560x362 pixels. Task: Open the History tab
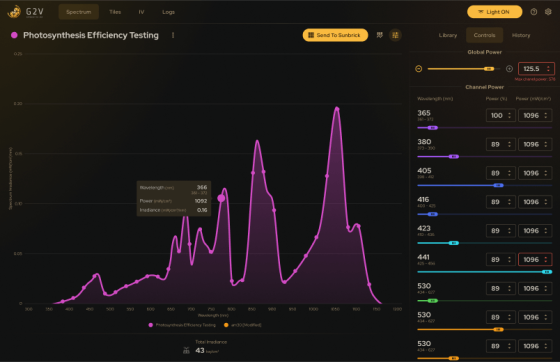click(521, 35)
